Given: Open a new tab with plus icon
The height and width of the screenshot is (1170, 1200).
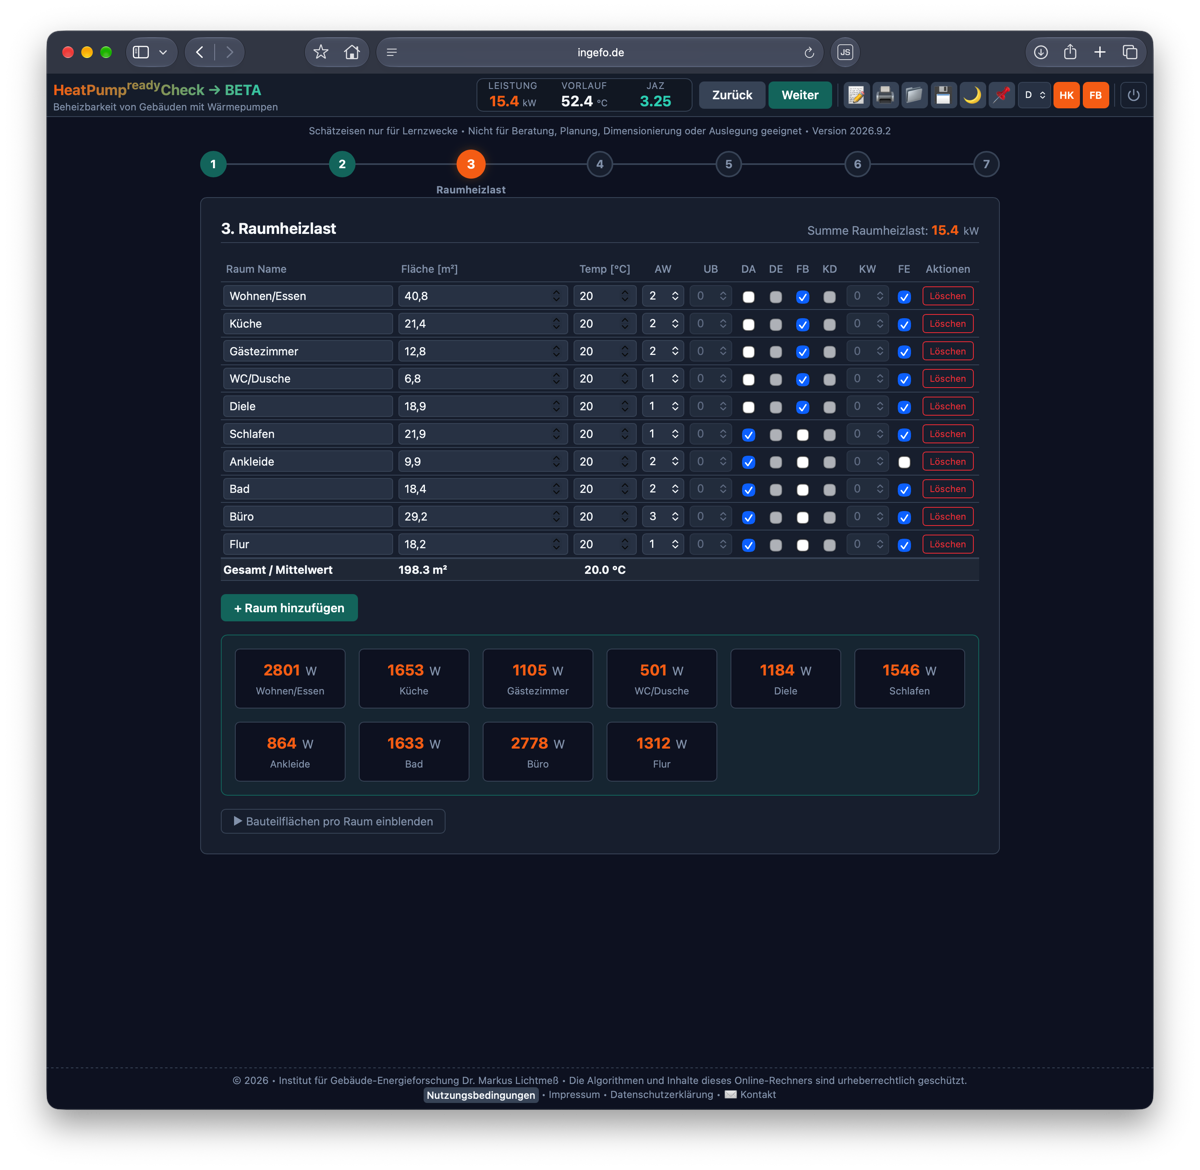Looking at the screenshot, I should pyautogui.click(x=1100, y=52).
